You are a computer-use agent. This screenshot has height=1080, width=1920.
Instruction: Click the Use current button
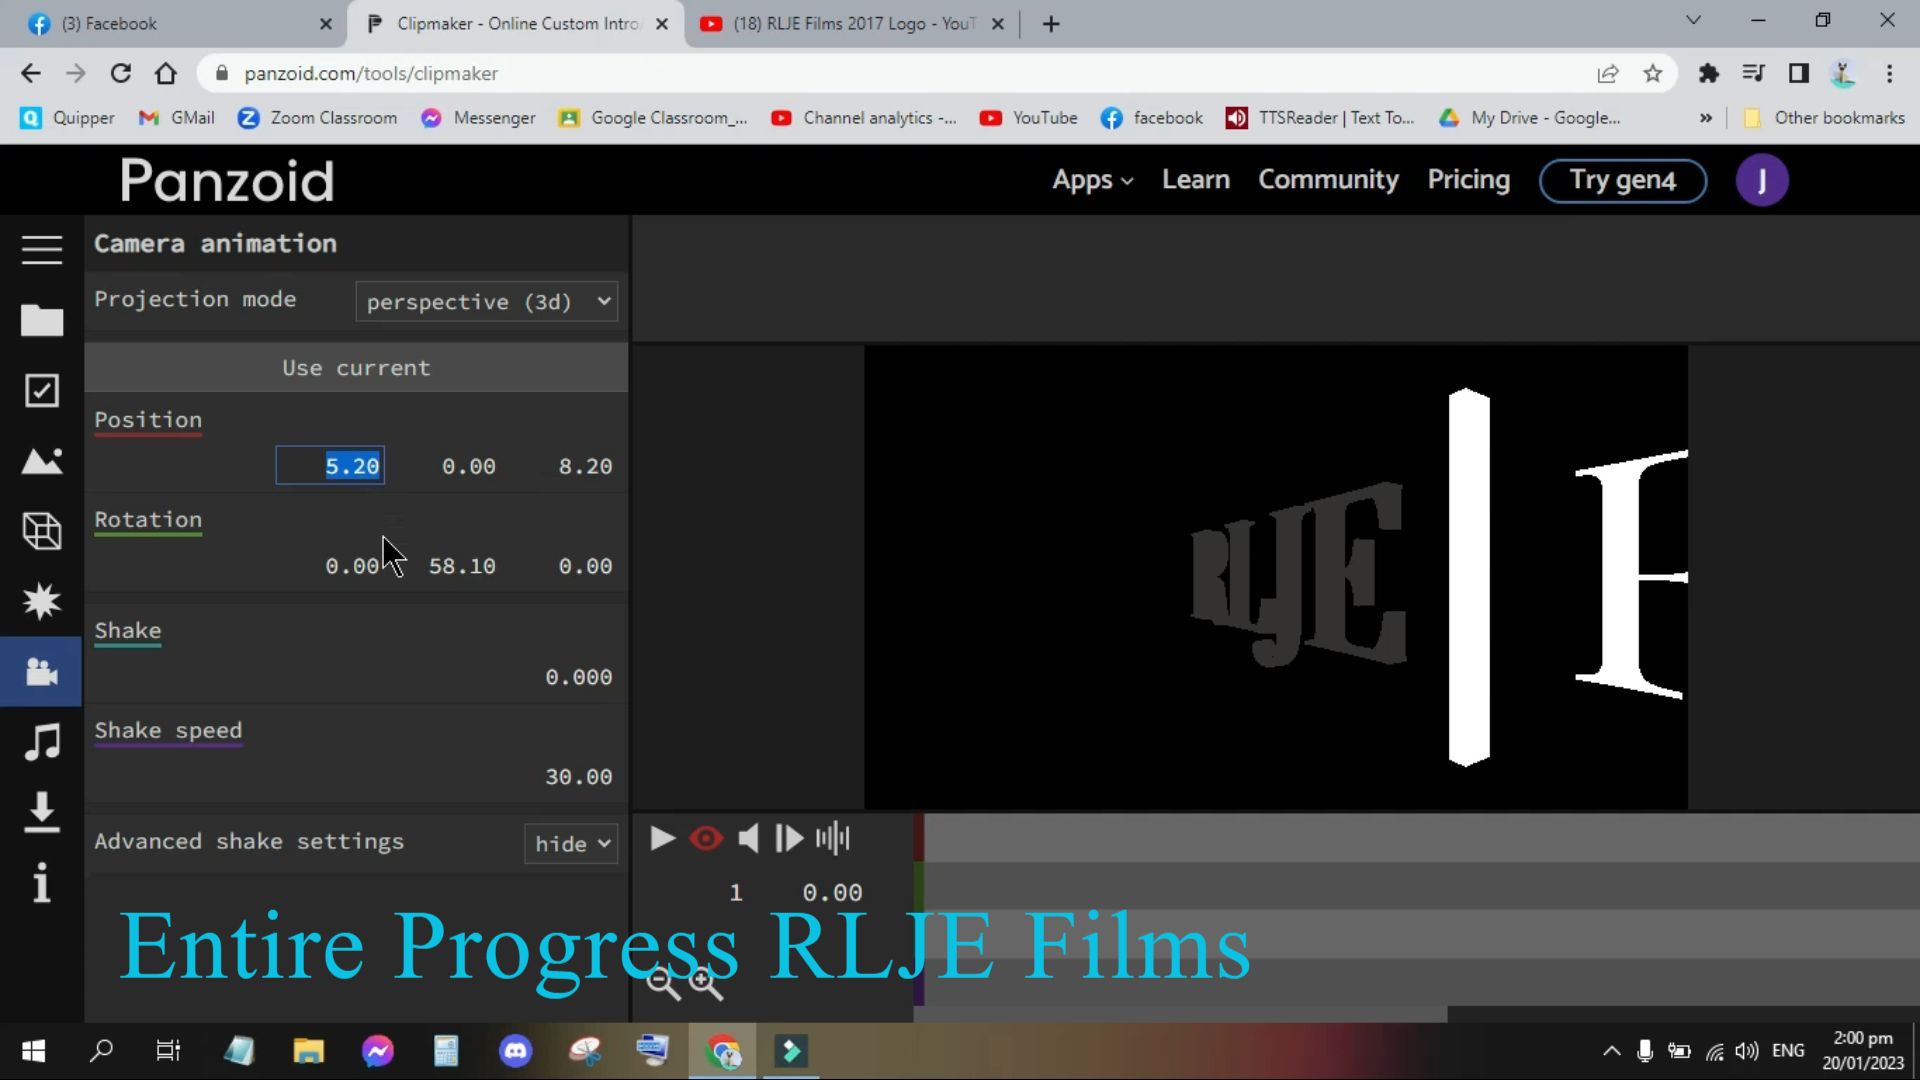356,368
